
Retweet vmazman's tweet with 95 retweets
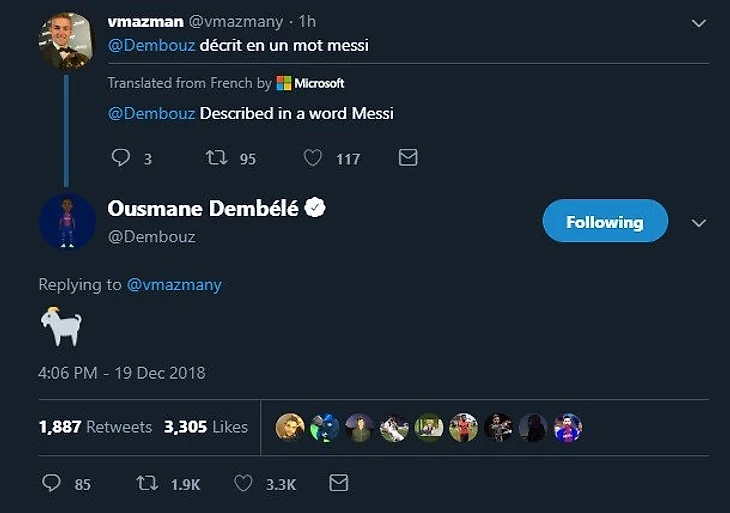point(216,158)
